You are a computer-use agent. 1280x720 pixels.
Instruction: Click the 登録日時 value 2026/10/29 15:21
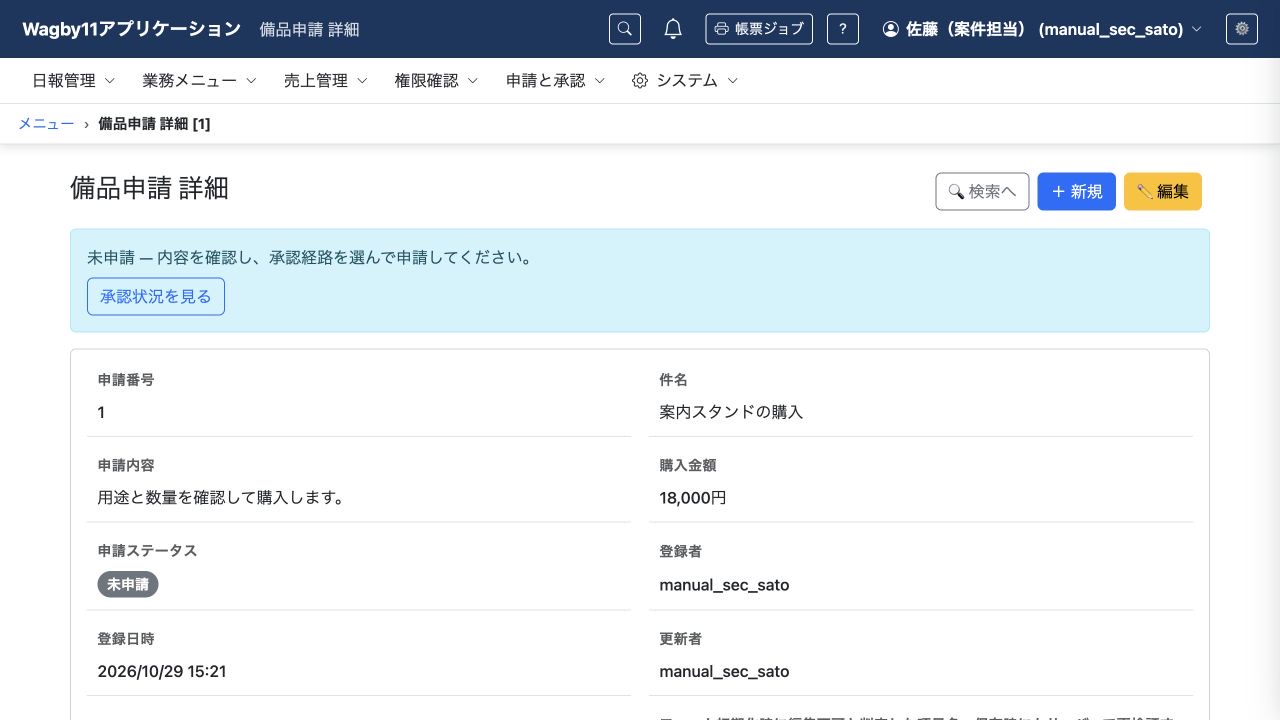pyautogui.click(x=162, y=671)
